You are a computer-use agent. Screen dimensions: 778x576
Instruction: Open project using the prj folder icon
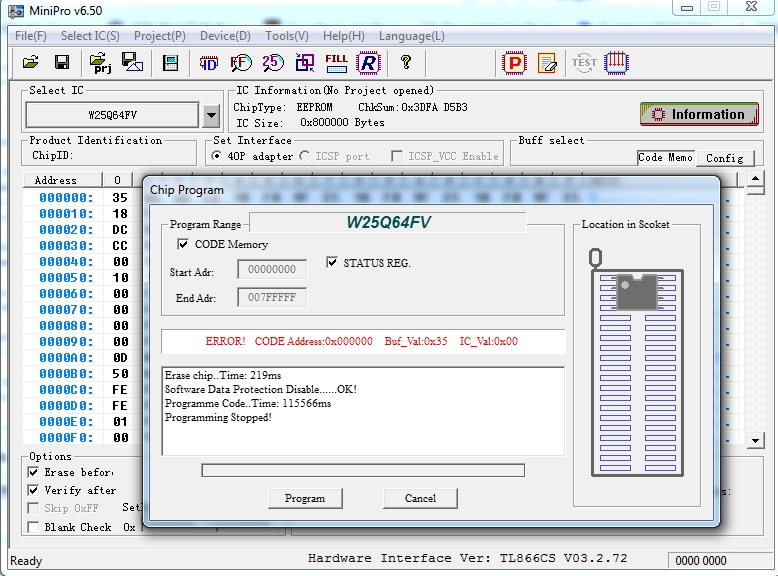[100, 63]
